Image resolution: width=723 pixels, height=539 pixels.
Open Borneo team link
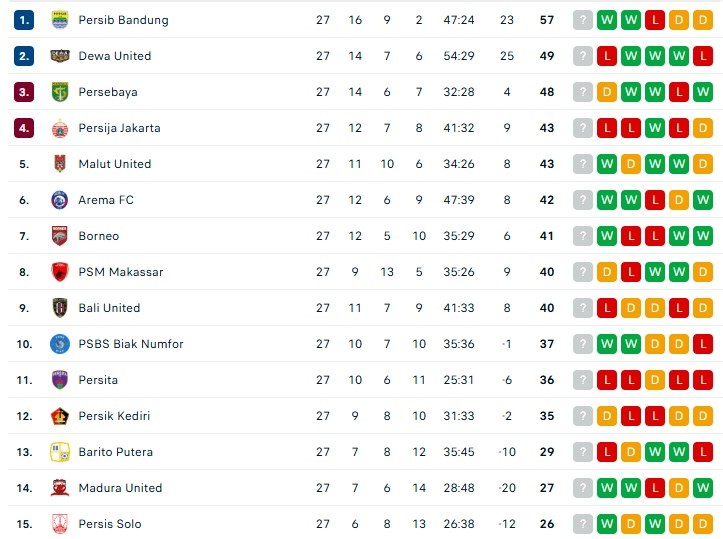click(x=99, y=236)
